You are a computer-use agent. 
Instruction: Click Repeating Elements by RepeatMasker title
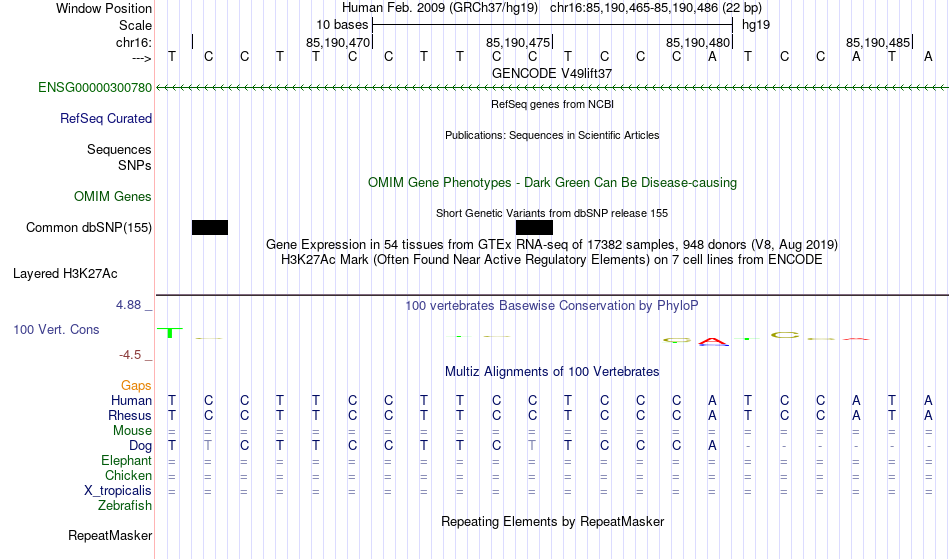(553, 522)
